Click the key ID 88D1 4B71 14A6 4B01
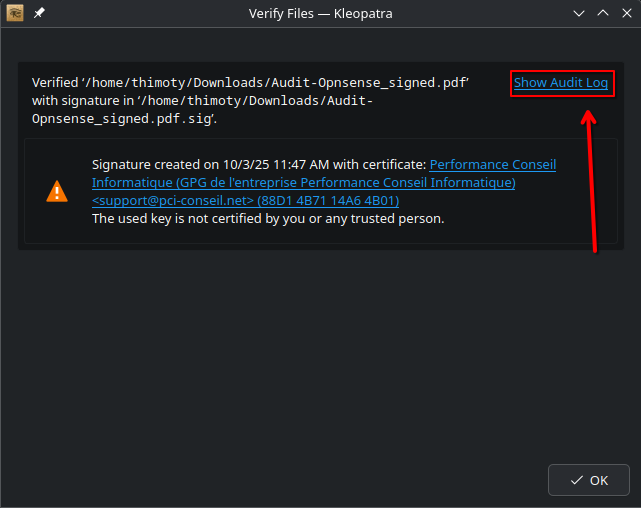The height and width of the screenshot is (508, 641). (x=328, y=201)
